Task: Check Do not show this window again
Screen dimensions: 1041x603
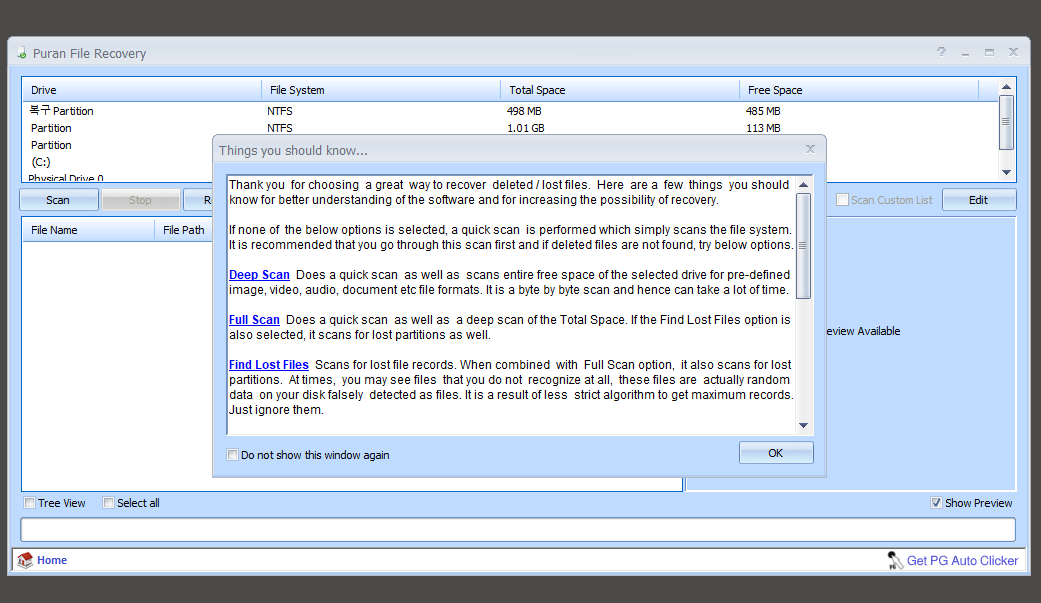Action: 232,455
